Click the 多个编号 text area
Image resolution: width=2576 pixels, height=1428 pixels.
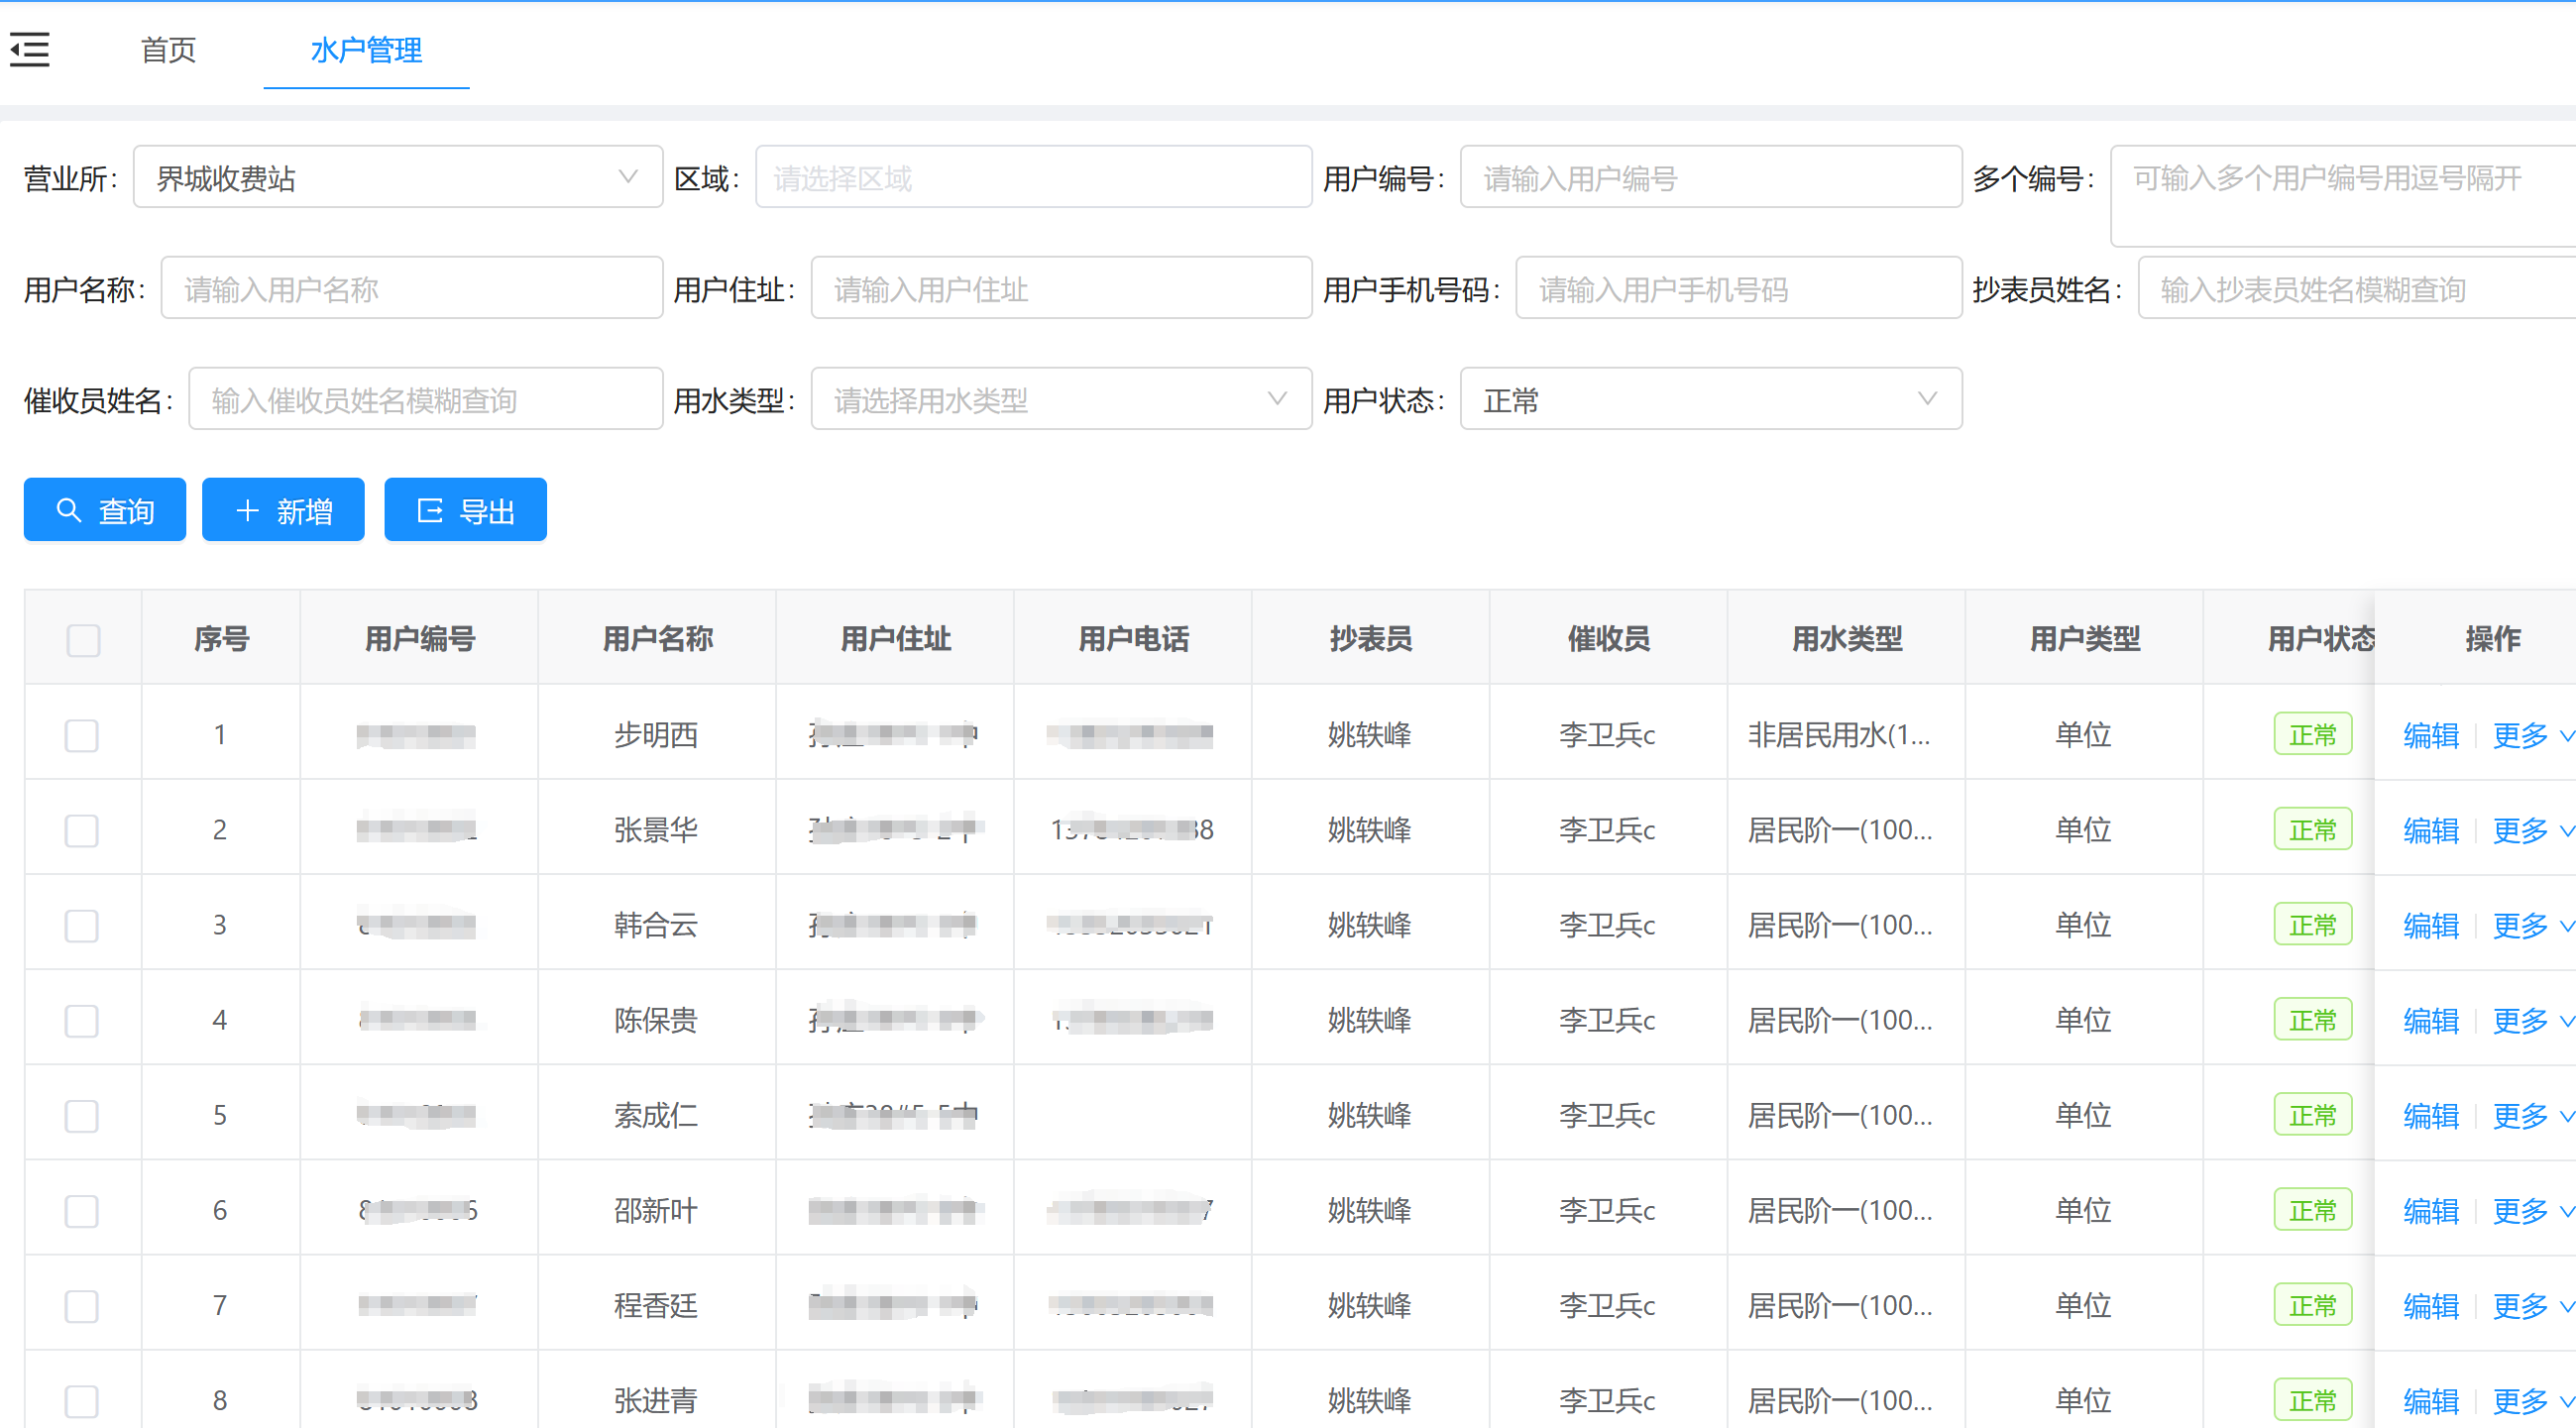click(x=2343, y=196)
